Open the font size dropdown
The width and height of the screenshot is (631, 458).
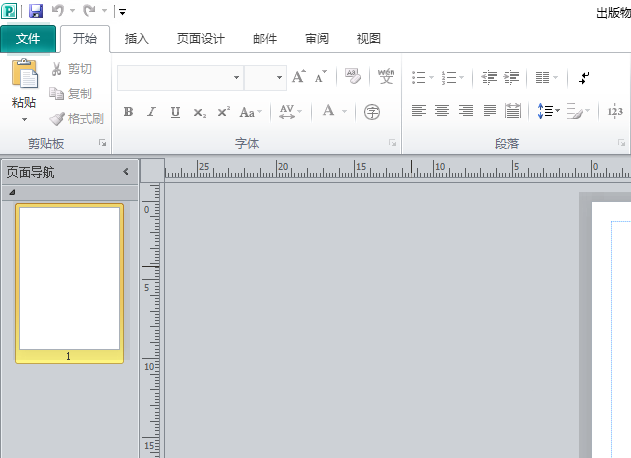click(279, 77)
